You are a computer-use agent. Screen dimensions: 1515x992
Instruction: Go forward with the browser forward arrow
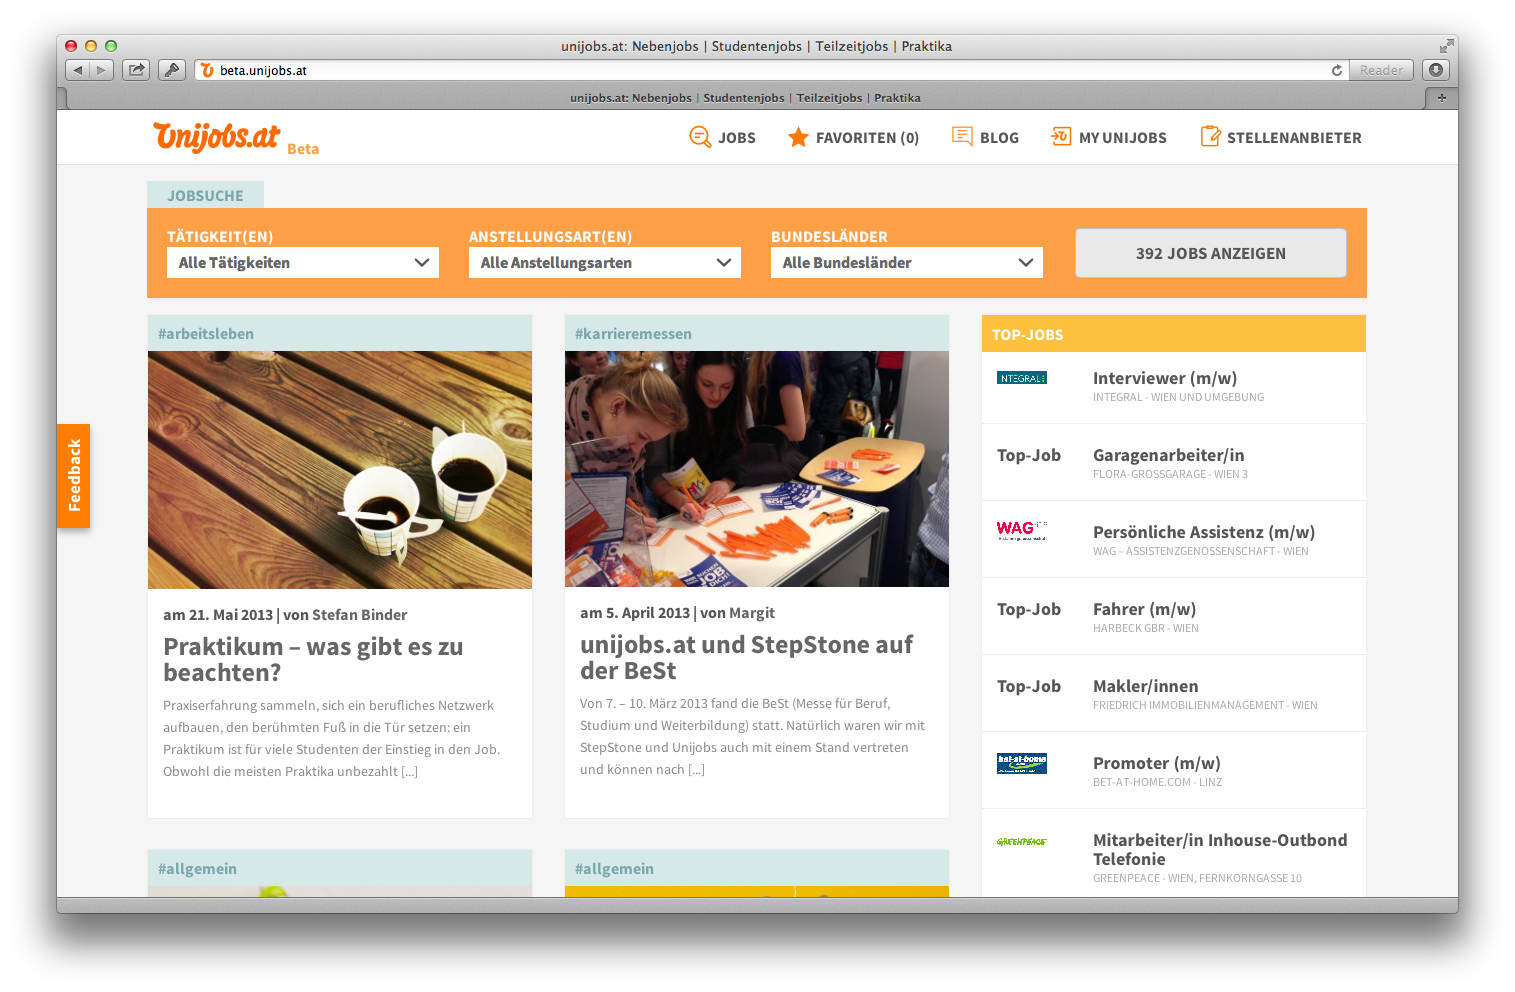tap(101, 70)
